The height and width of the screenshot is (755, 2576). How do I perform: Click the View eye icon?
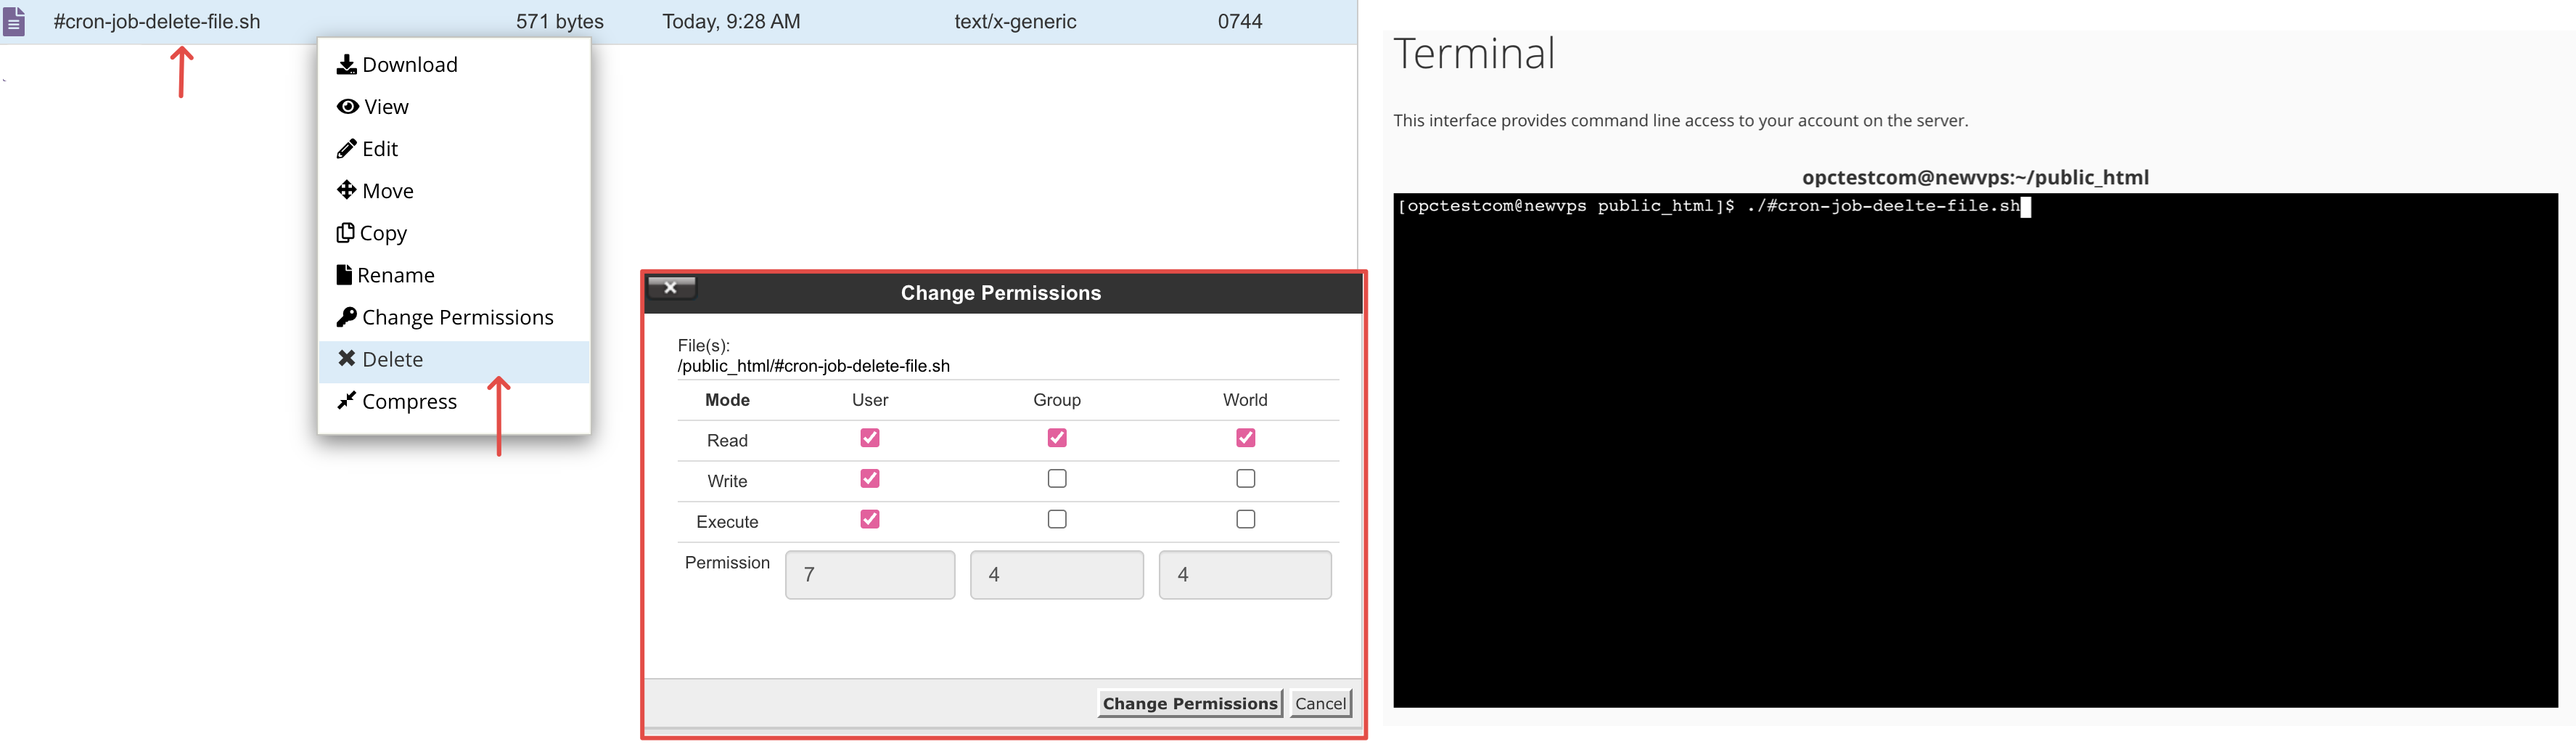click(x=347, y=107)
